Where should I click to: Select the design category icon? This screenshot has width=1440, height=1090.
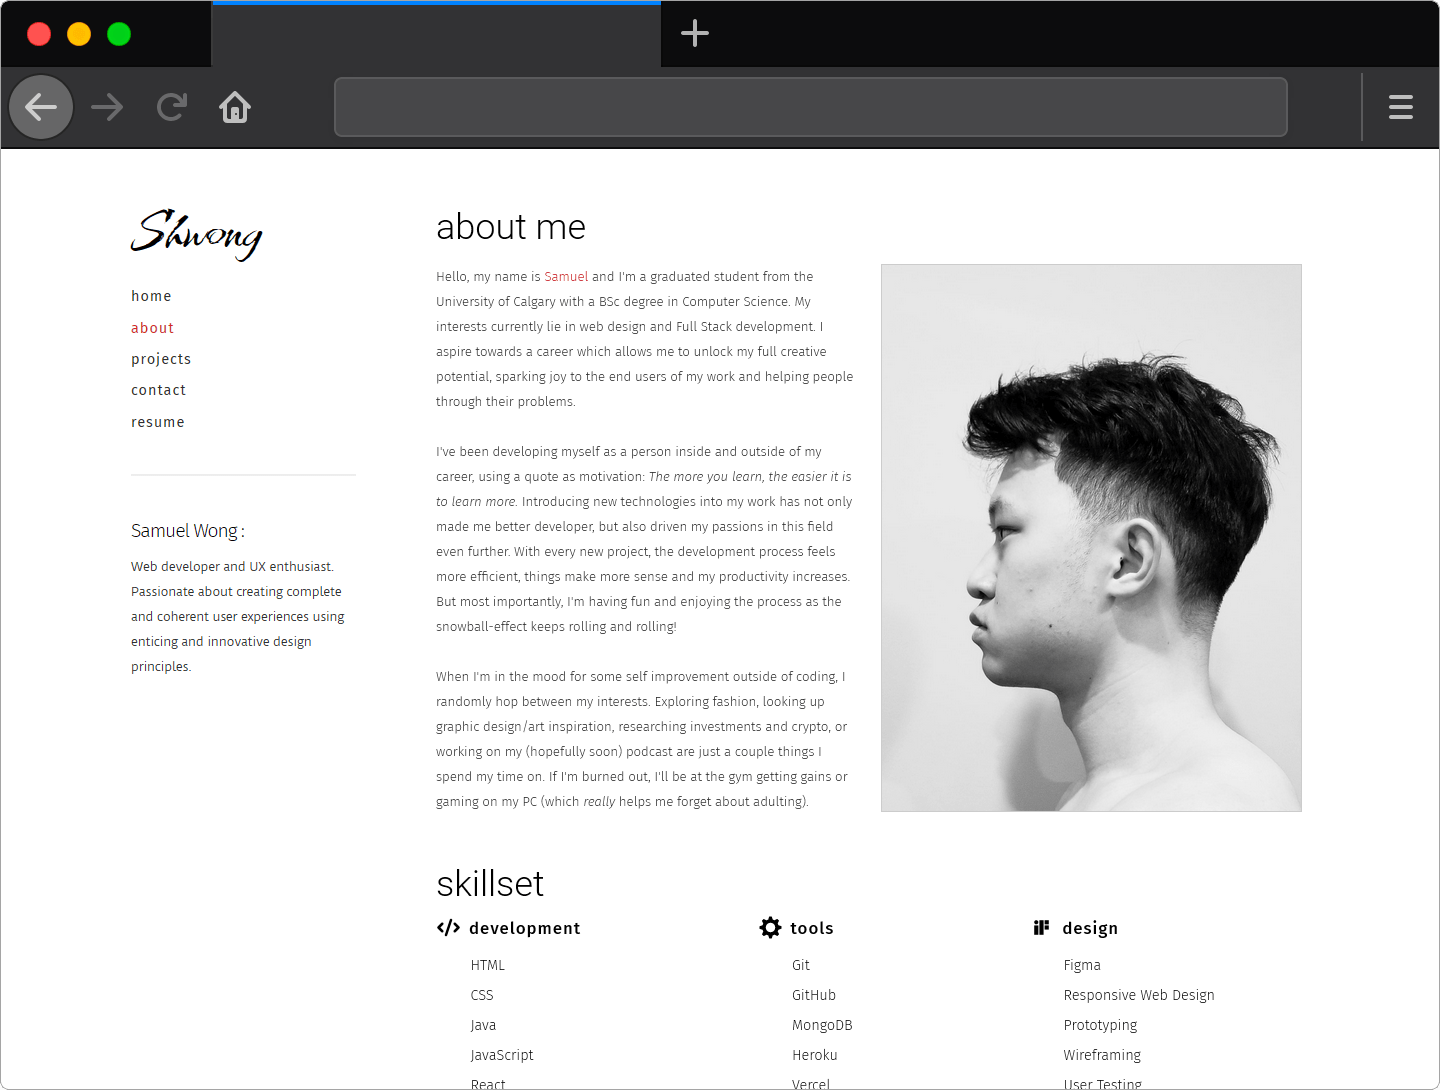pos(1043,927)
